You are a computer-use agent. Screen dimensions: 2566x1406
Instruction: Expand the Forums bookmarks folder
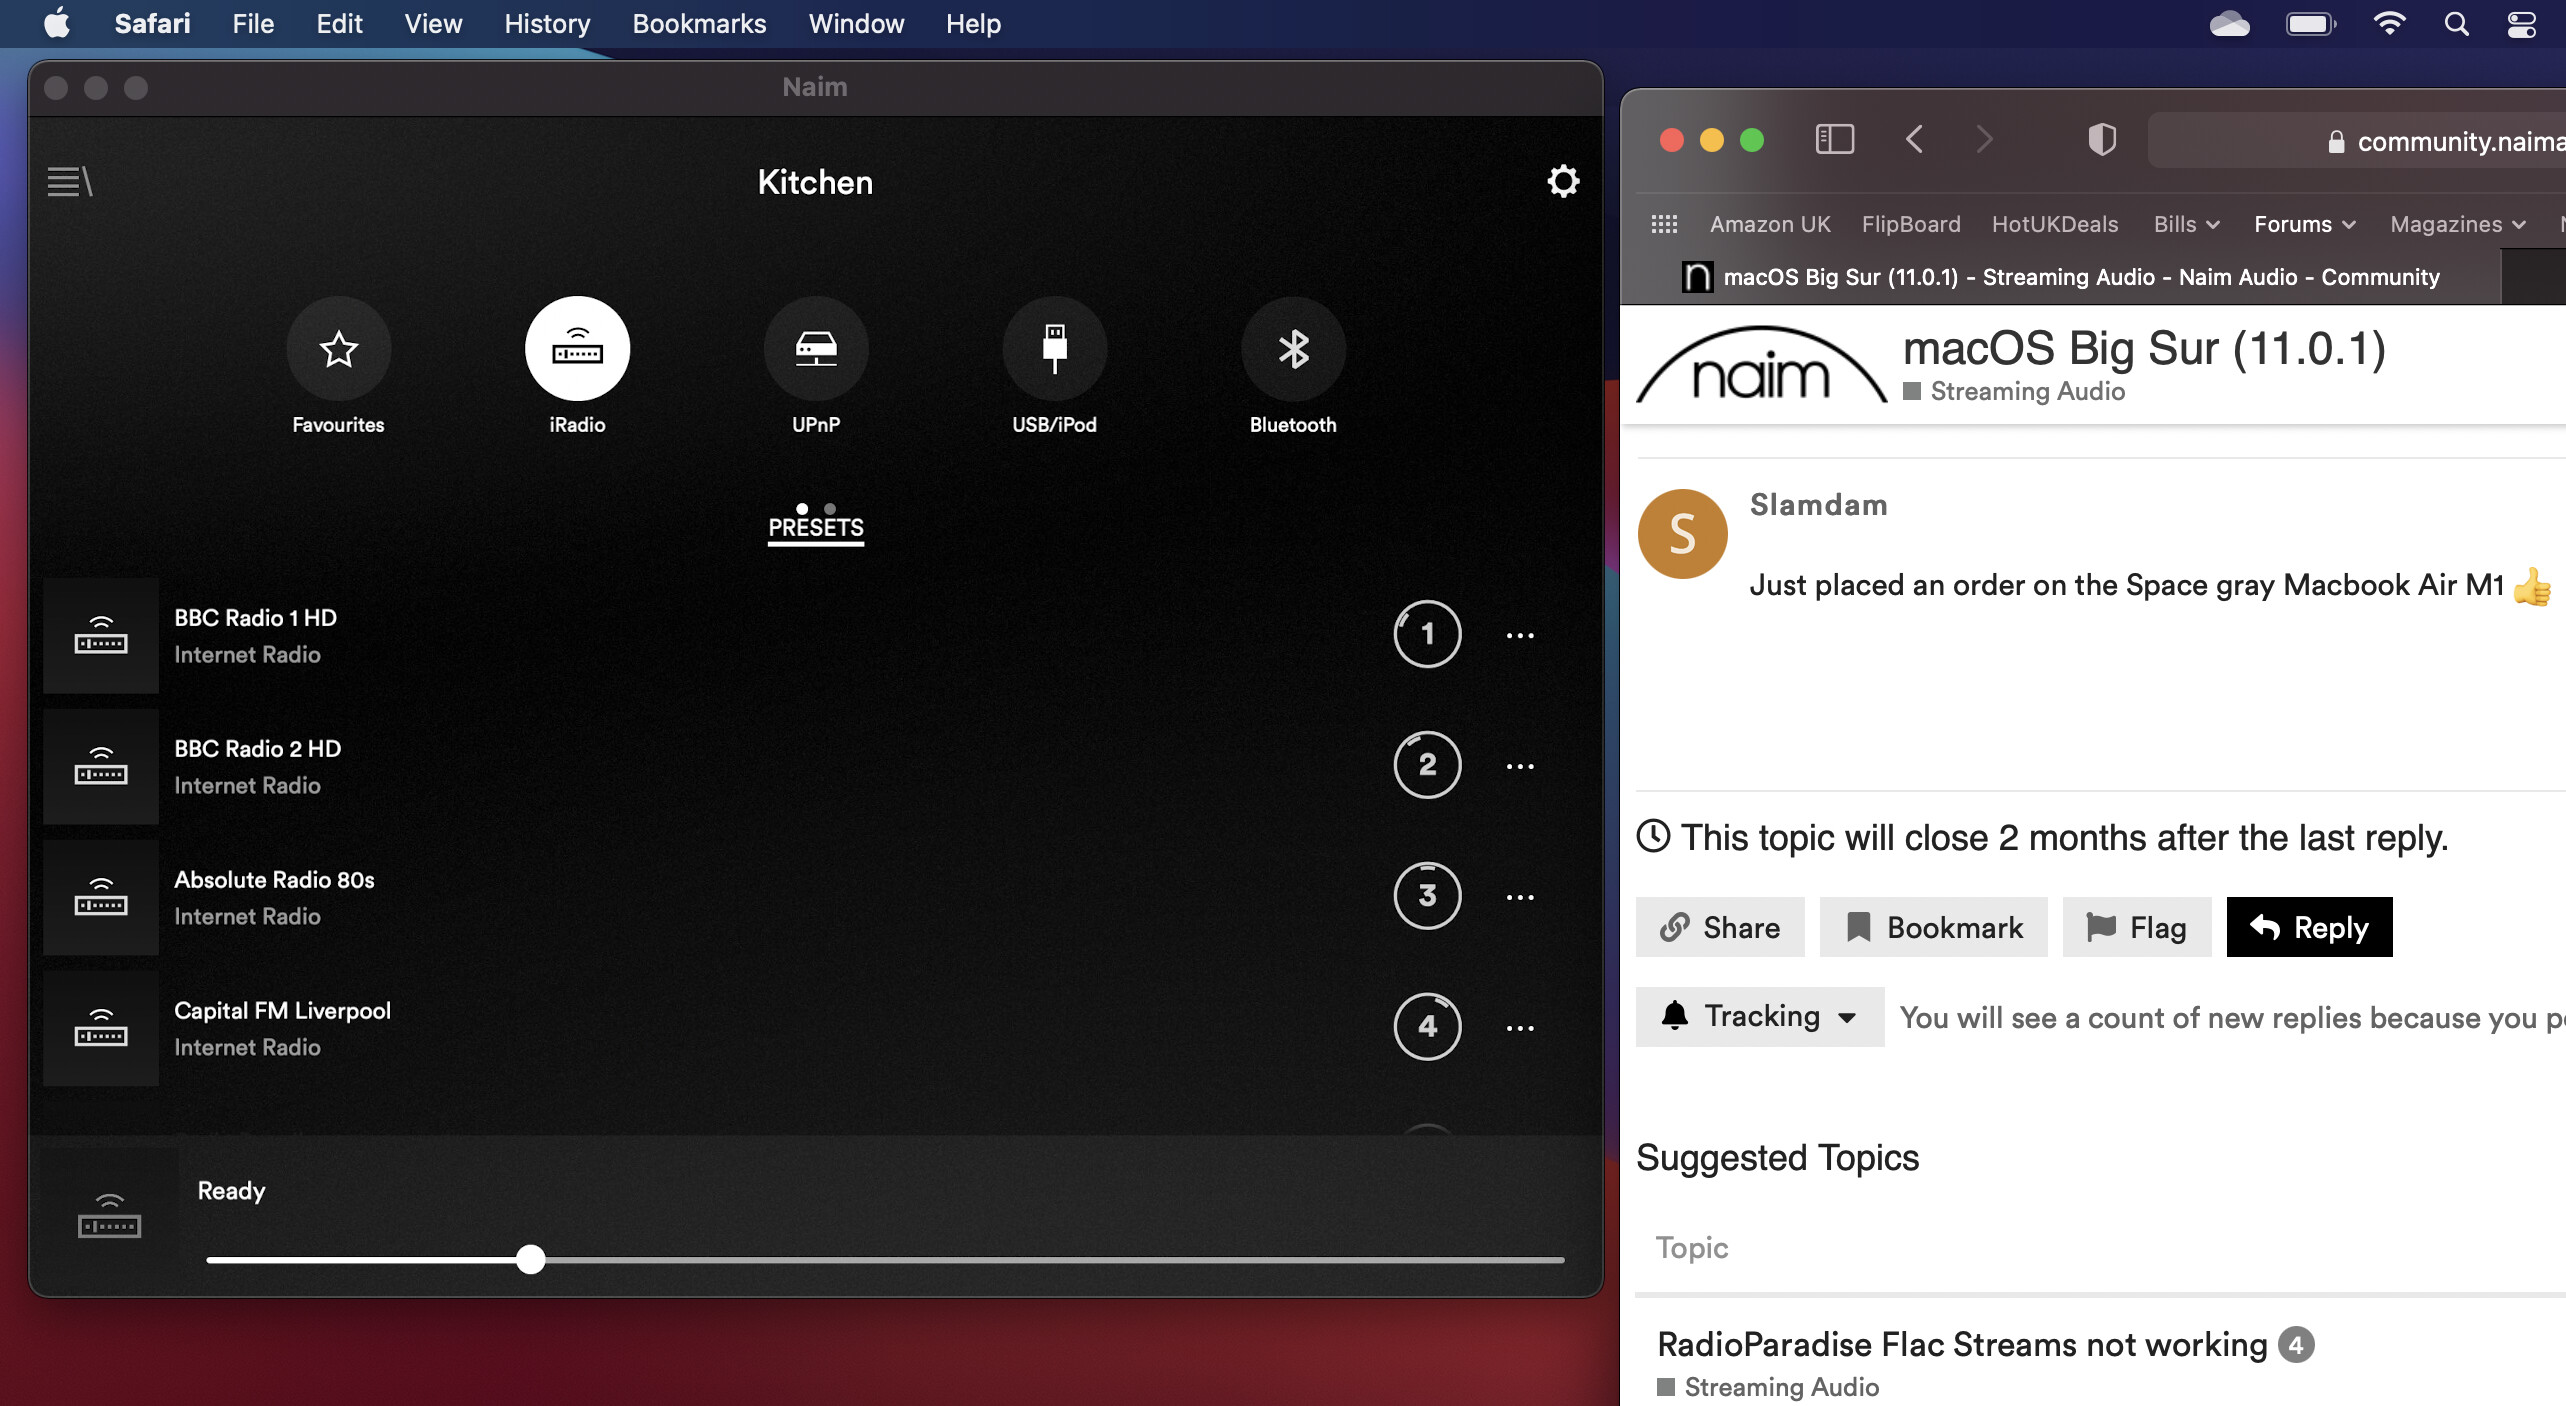click(x=2304, y=224)
